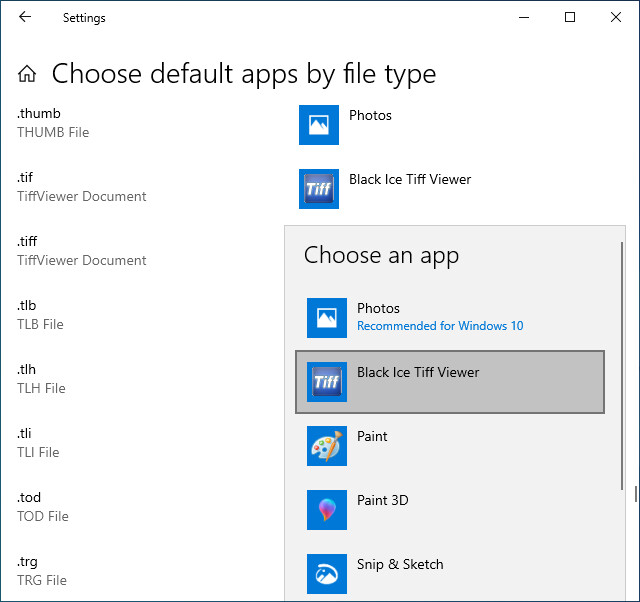
Task: Pick Paint from the app list
Action: click(450, 446)
